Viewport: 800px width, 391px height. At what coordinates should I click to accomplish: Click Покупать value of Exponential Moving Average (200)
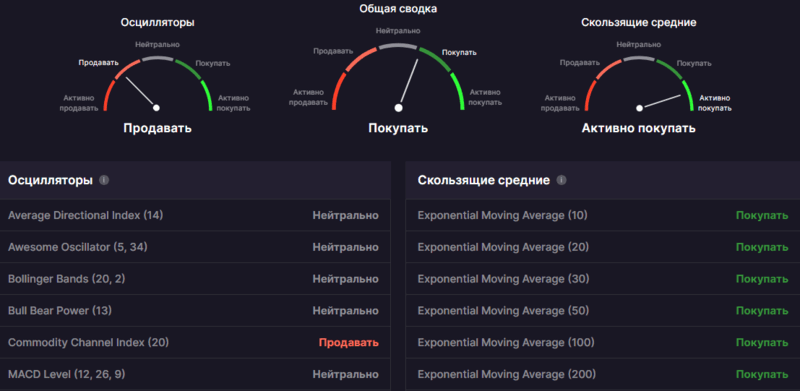click(762, 374)
